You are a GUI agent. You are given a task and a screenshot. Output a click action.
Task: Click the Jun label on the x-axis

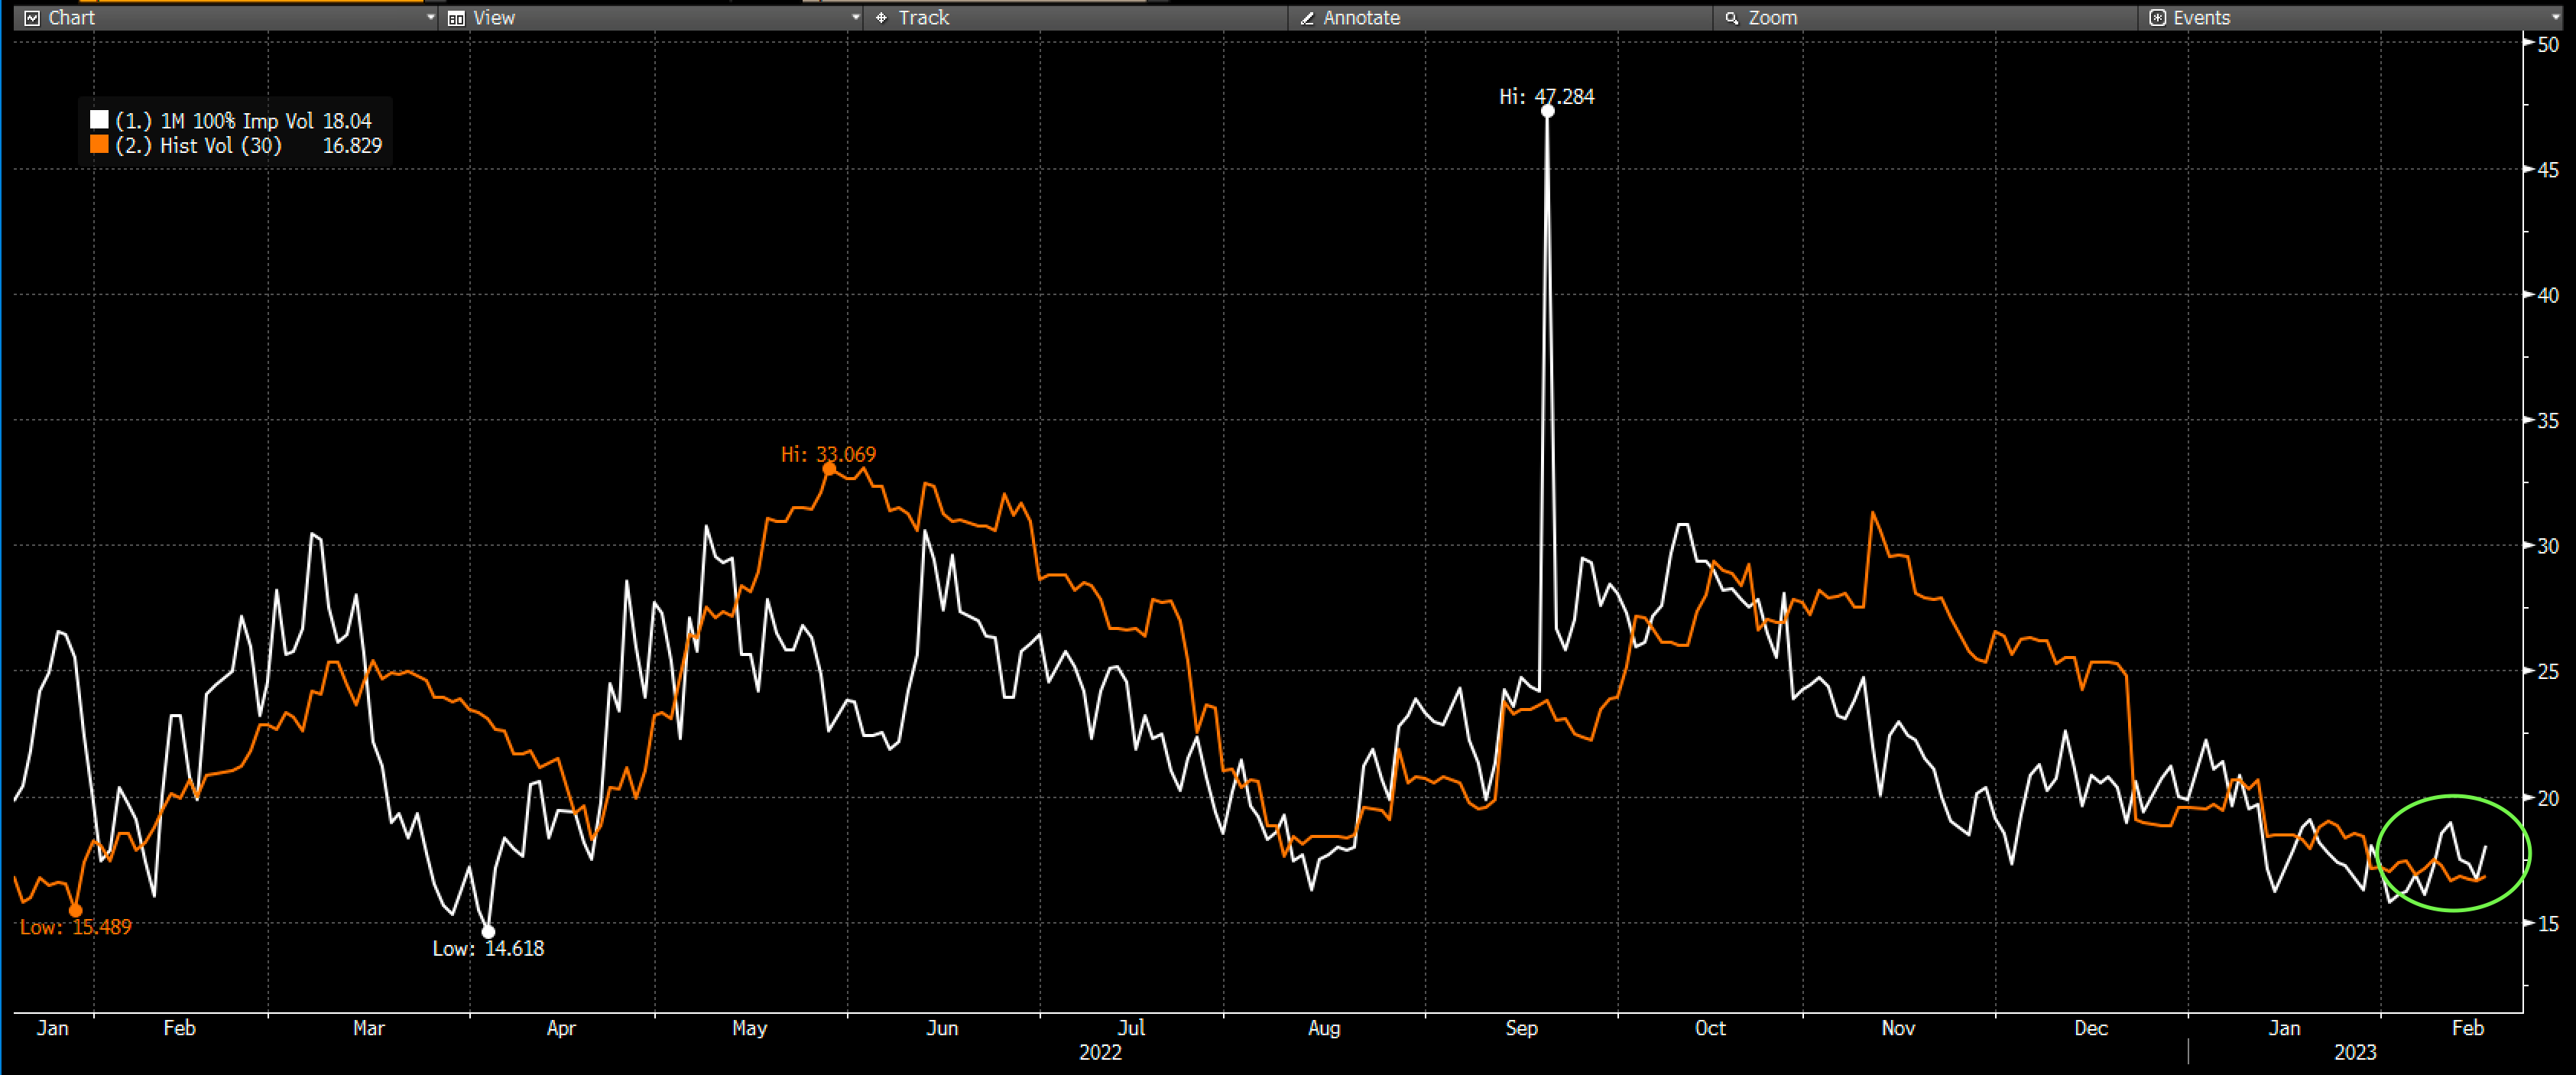pyautogui.click(x=942, y=1028)
